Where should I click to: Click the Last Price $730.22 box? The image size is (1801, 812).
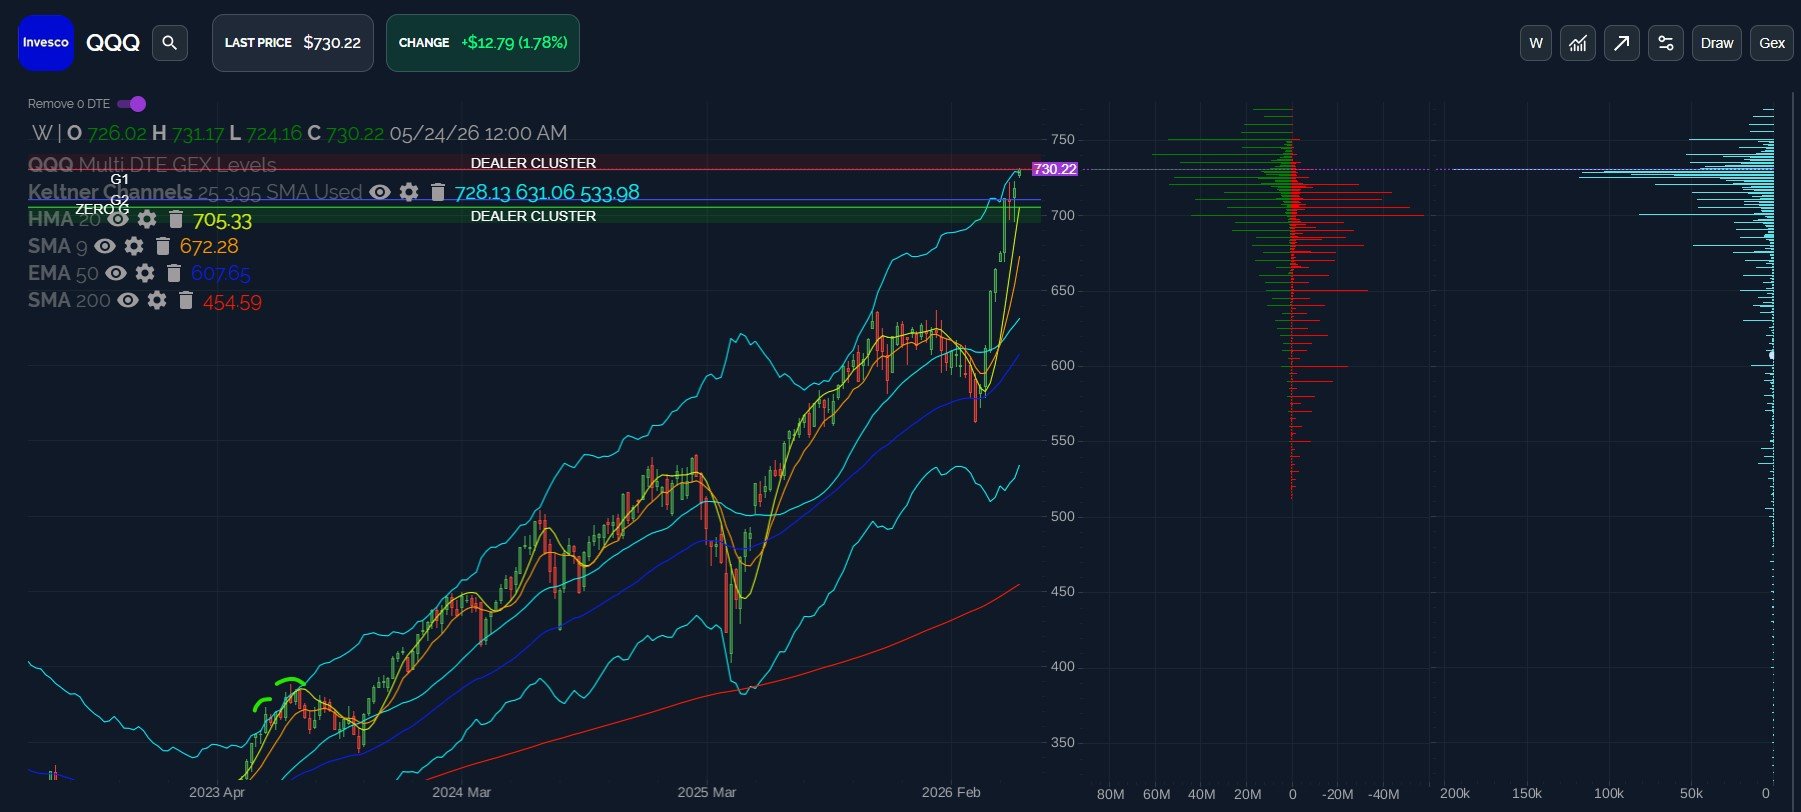coord(293,43)
